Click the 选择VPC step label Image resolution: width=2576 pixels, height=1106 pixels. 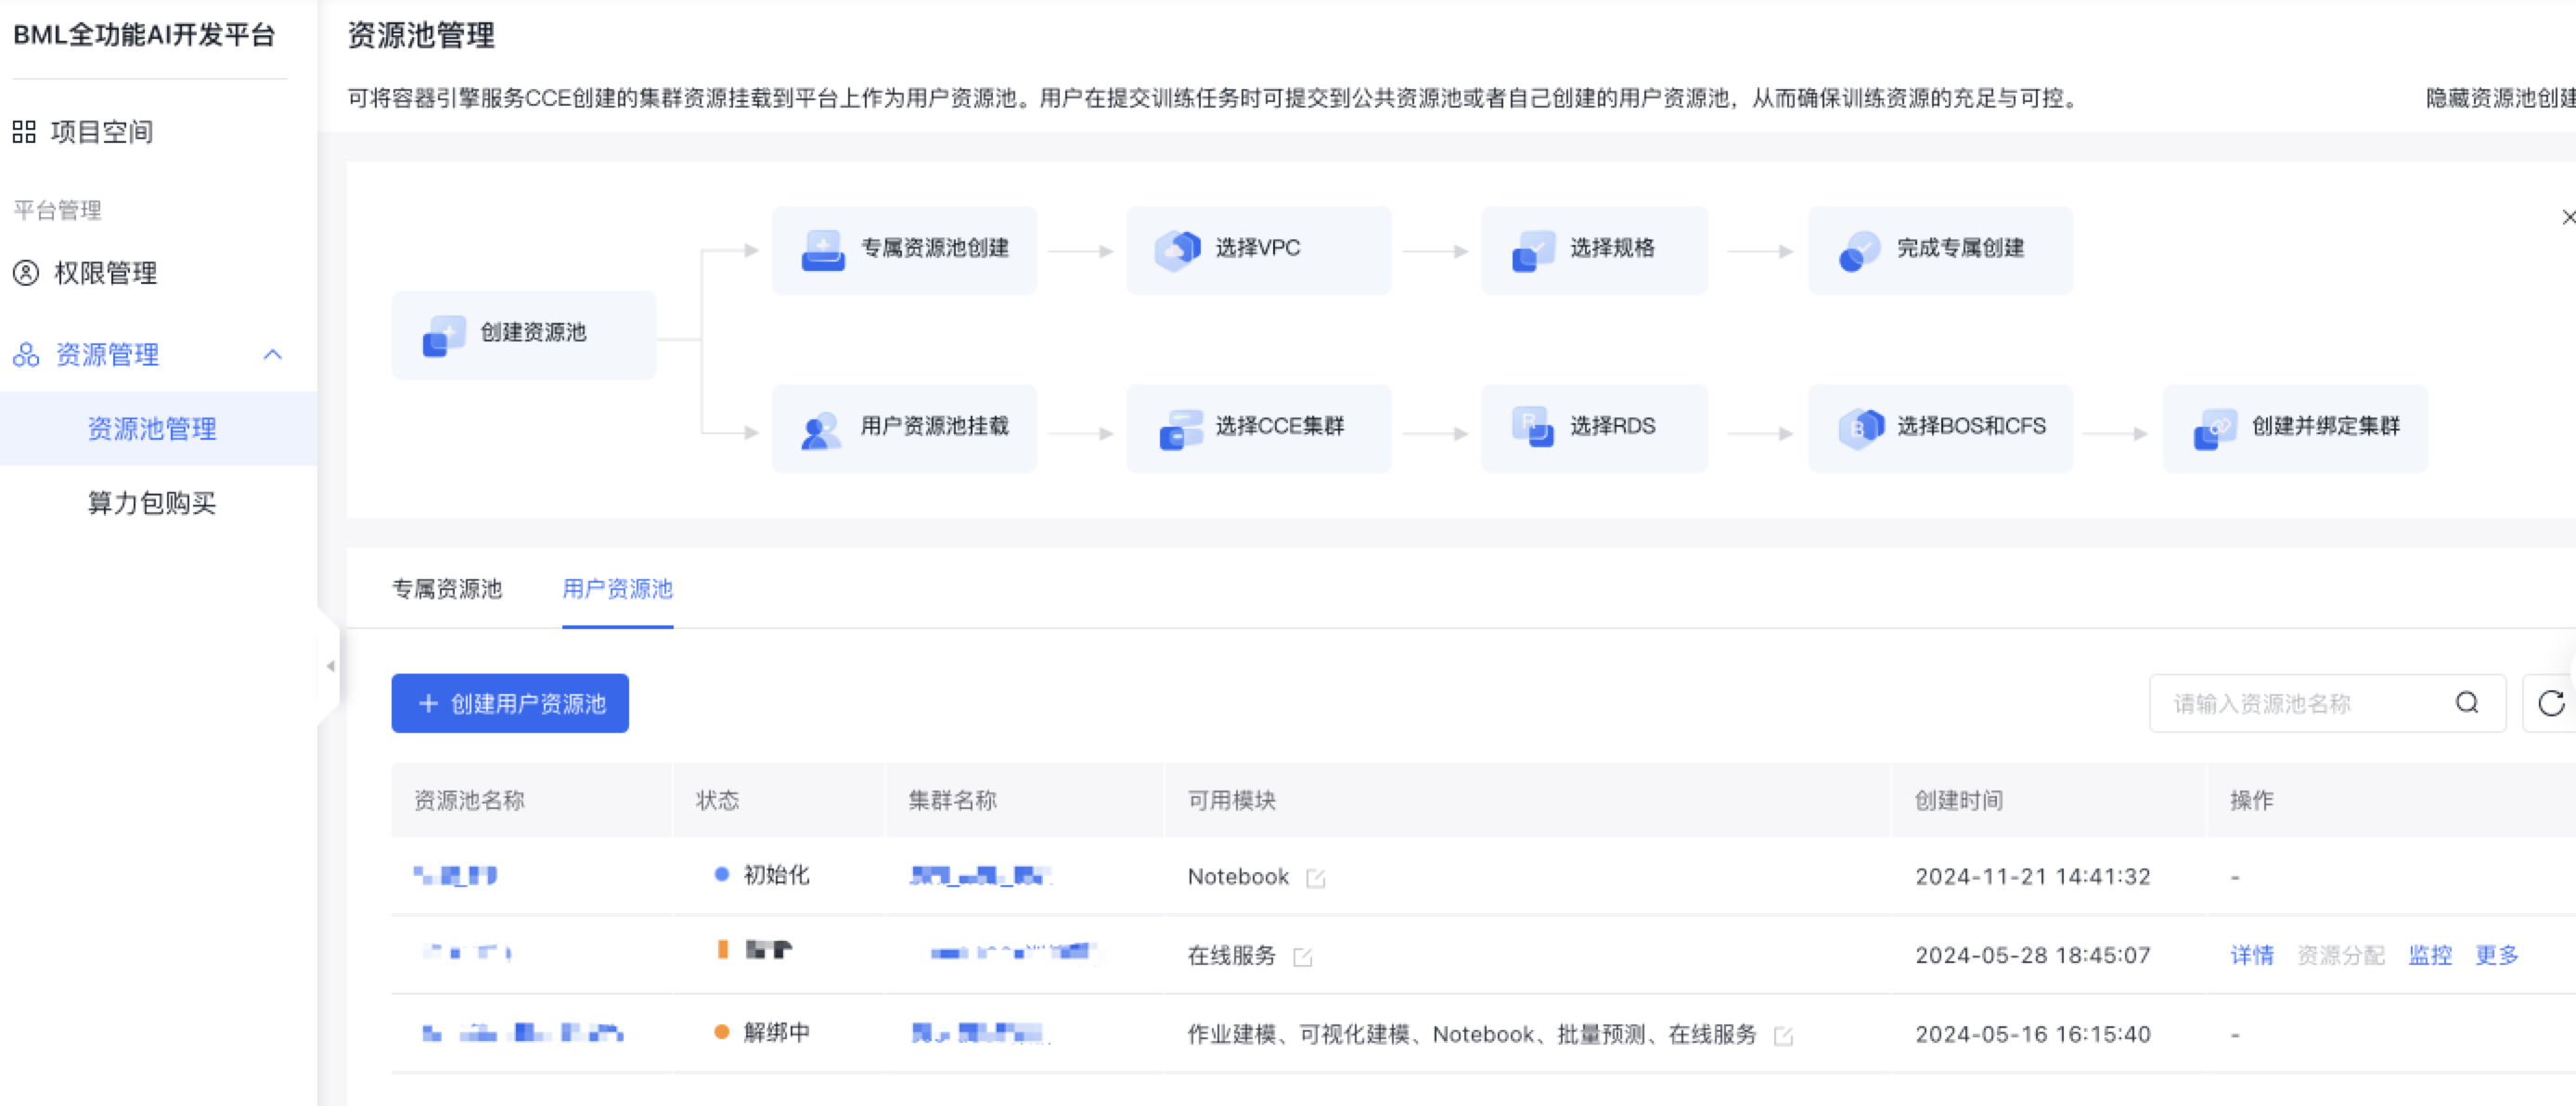[1257, 248]
